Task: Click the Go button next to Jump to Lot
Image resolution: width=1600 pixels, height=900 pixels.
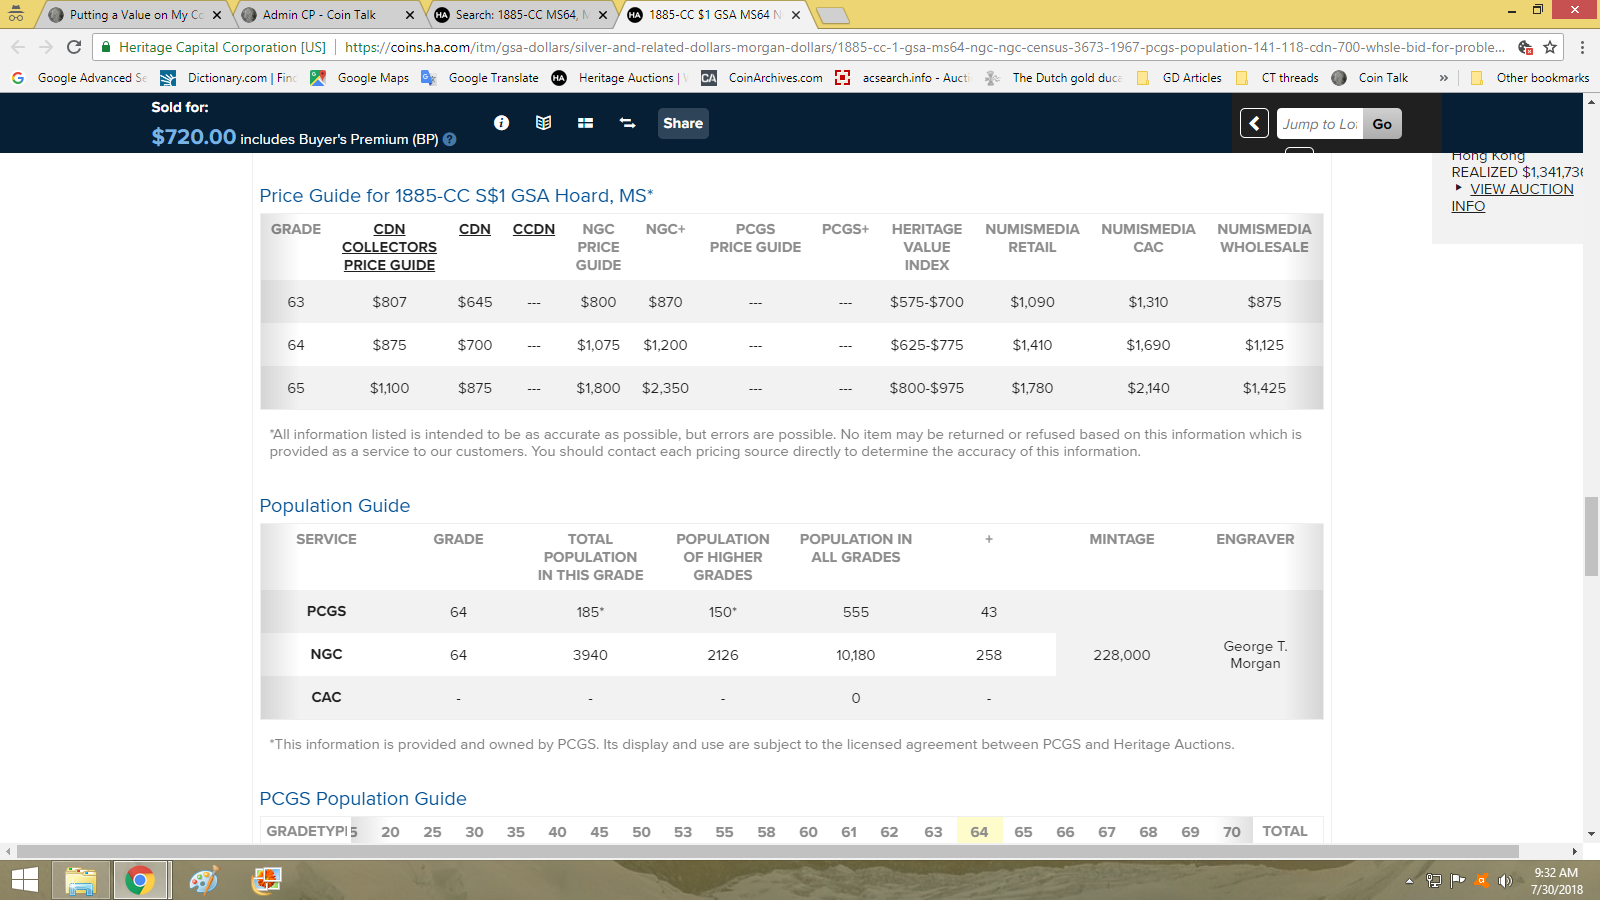Action: tap(1382, 124)
